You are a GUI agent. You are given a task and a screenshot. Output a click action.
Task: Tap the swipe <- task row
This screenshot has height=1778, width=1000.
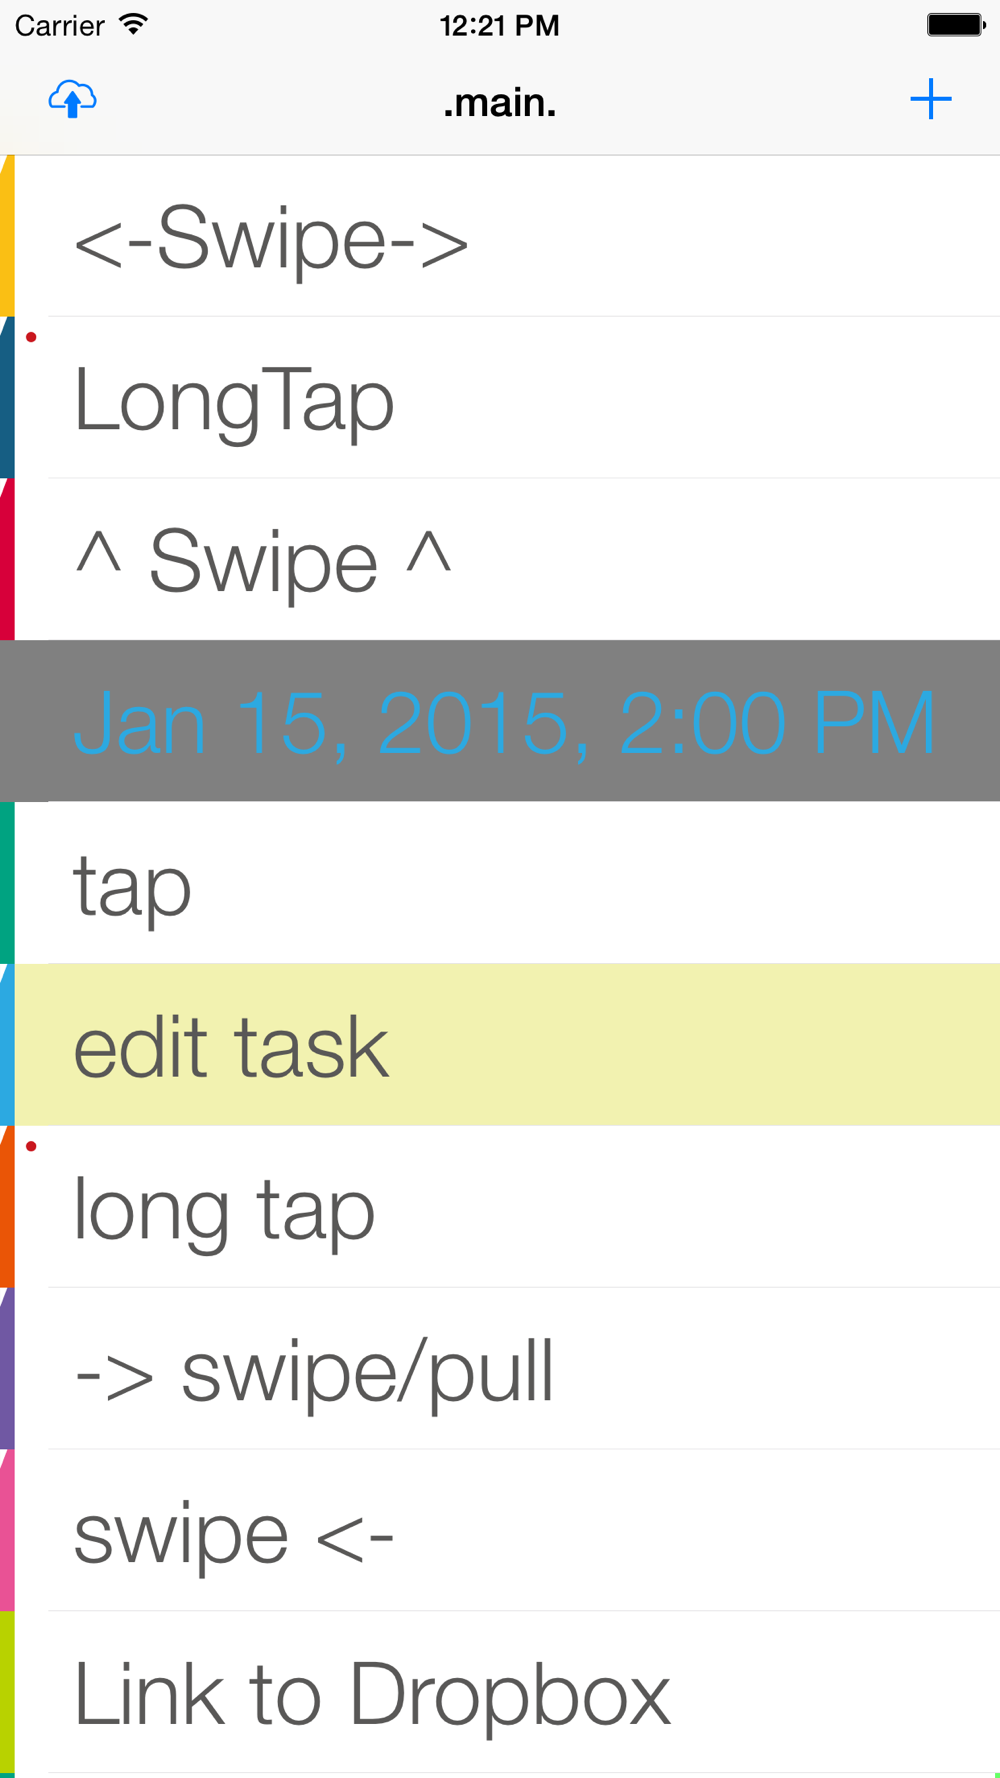(x=500, y=1531)
